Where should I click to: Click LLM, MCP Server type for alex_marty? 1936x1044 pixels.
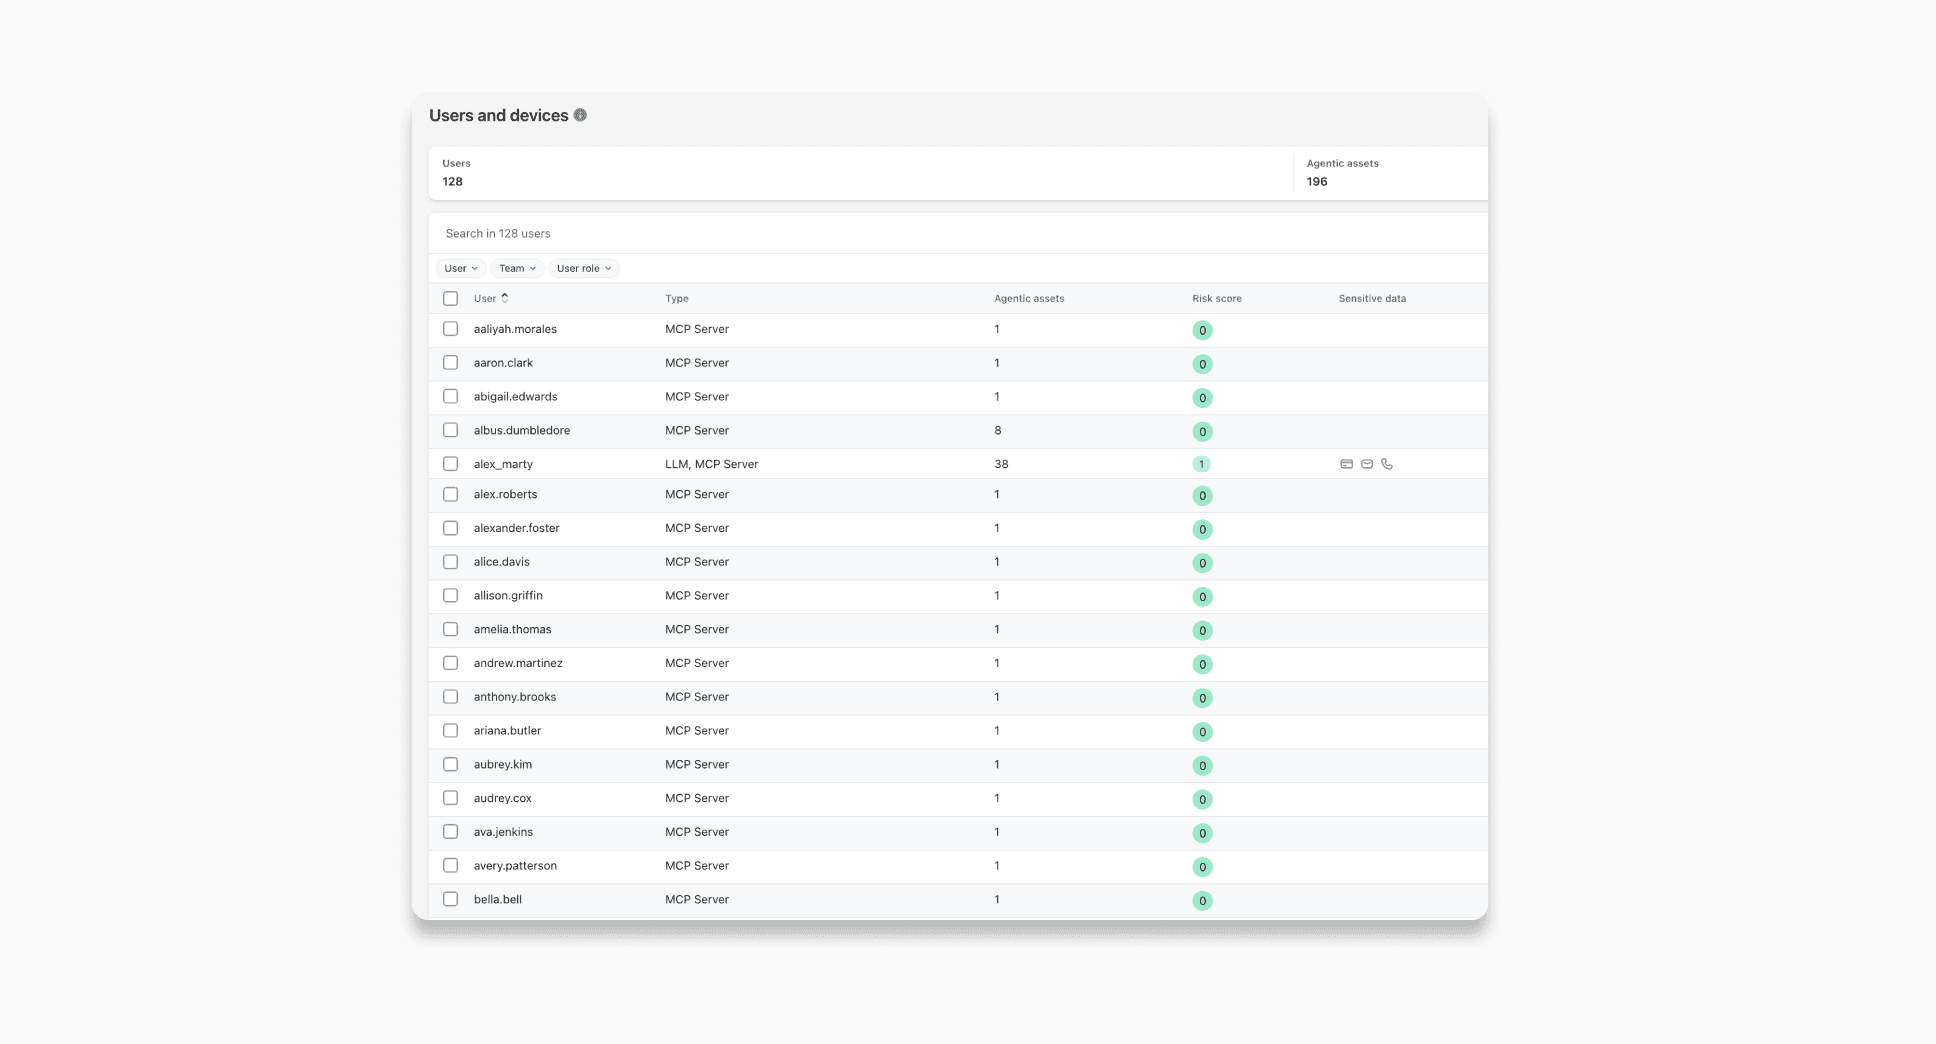point(712,464)
